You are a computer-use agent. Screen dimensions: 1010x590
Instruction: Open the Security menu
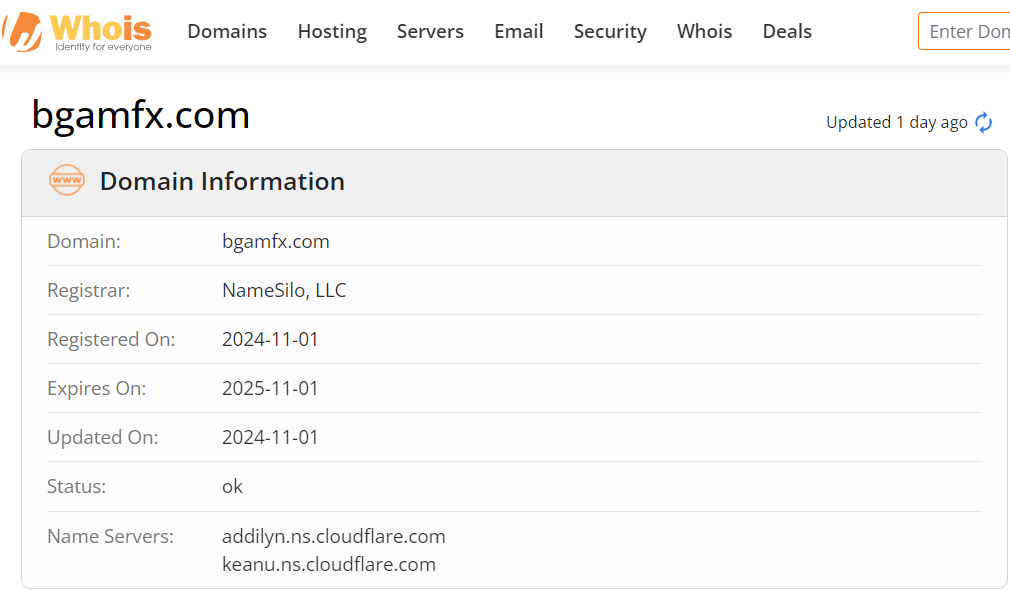coord(610,31)
